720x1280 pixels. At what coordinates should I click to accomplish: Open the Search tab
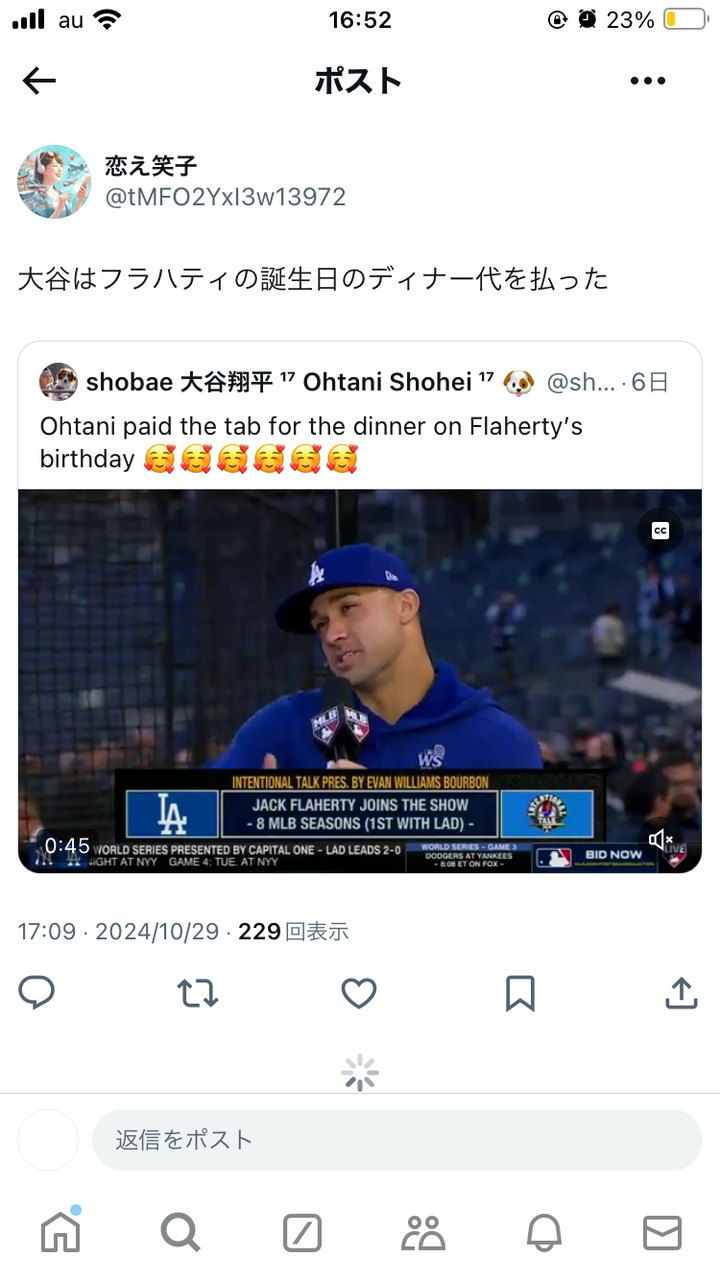[x=180, y=1233]
